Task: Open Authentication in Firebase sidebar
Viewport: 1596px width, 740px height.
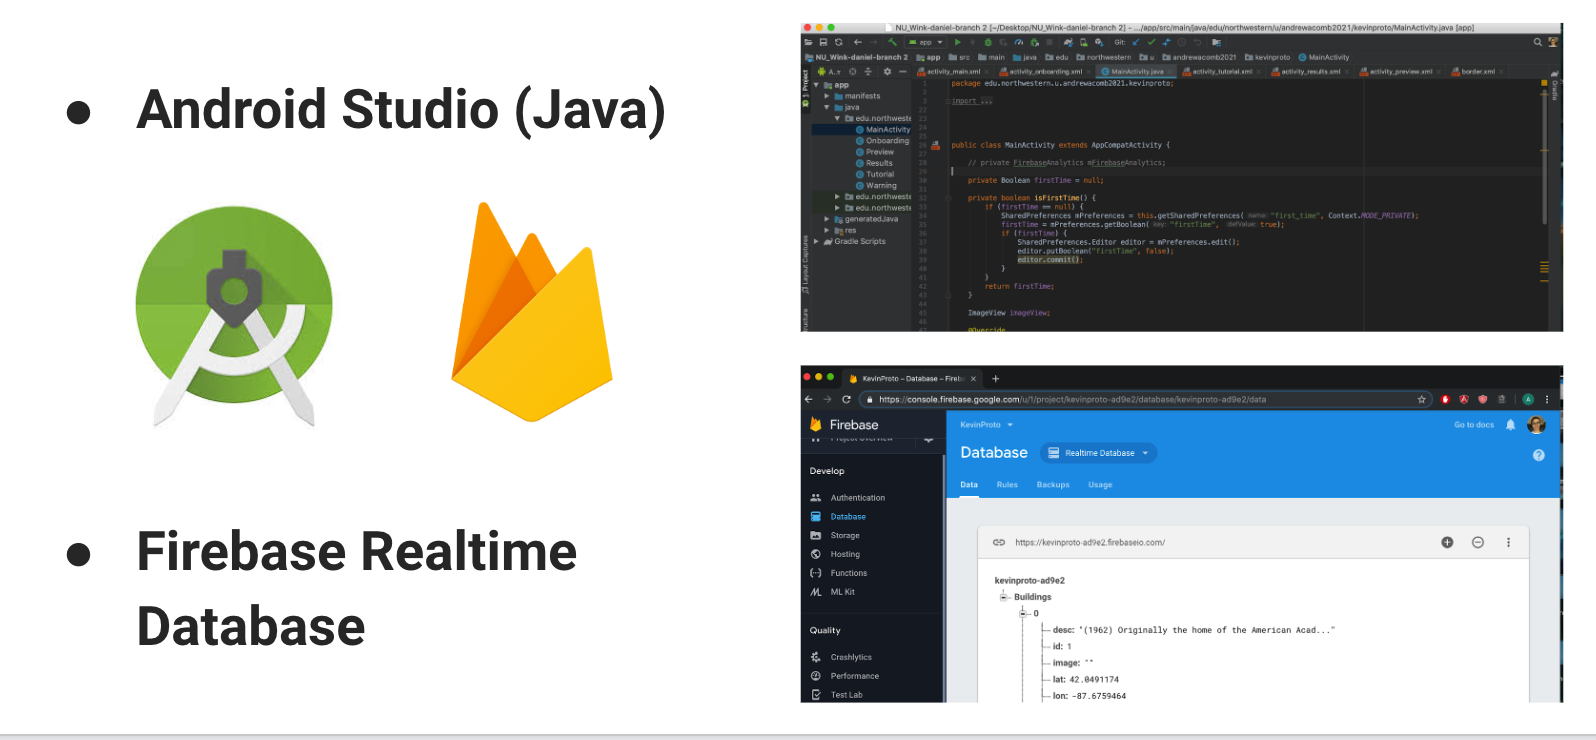Action: coord(857,498)
